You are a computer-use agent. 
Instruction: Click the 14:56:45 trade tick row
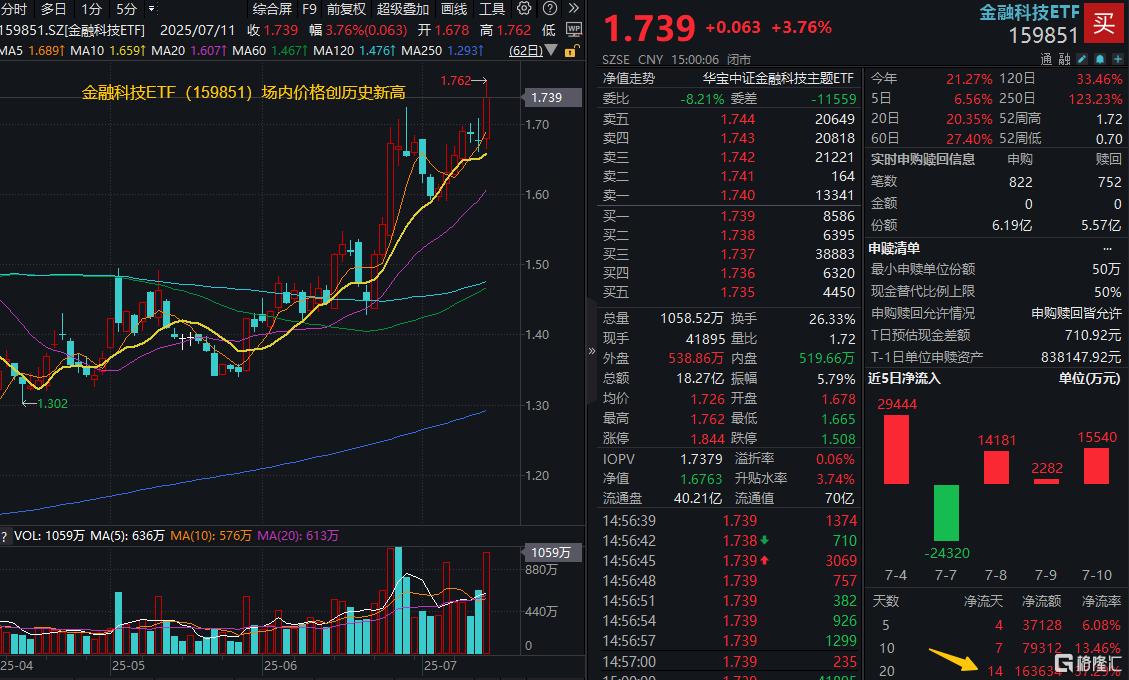click(729, 560)
